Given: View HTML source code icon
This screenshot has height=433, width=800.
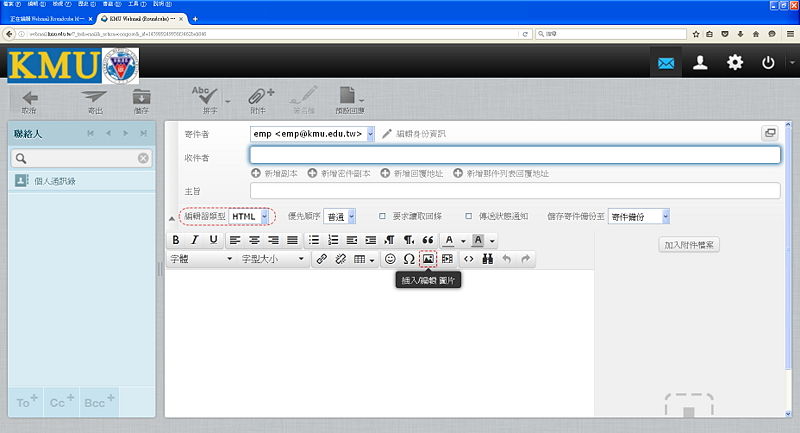Looking at the screenshot, I should 468,259.
